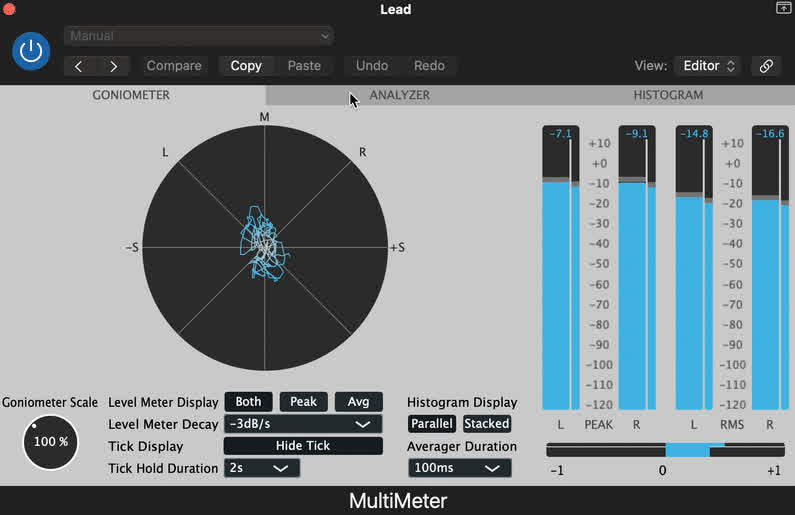
Task: Click the right RMS level meter
Action: (x=770, y=268)
